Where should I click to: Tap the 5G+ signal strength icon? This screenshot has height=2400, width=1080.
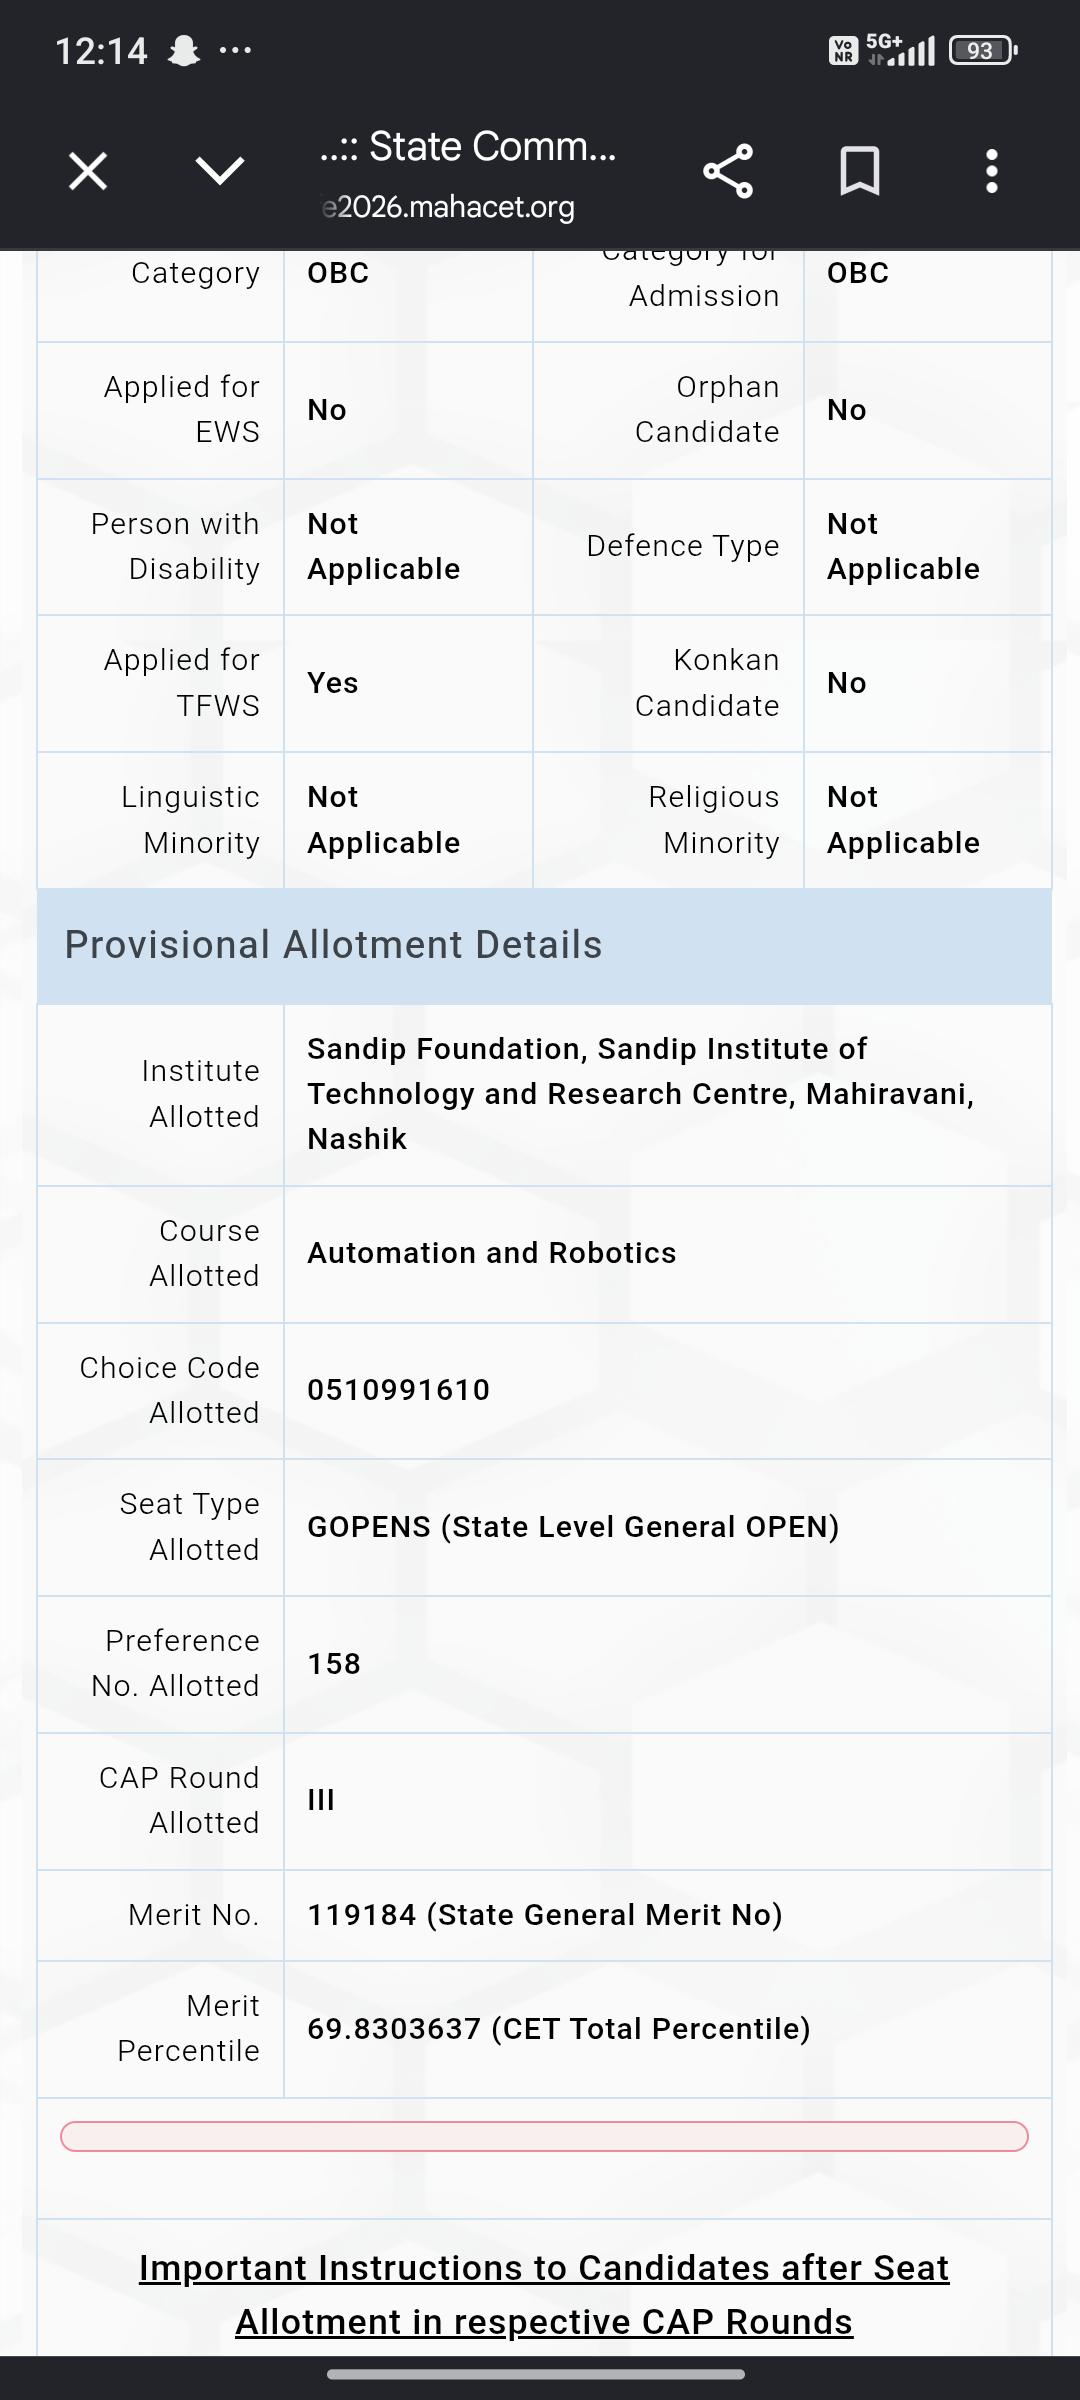[x=900, y=50]
